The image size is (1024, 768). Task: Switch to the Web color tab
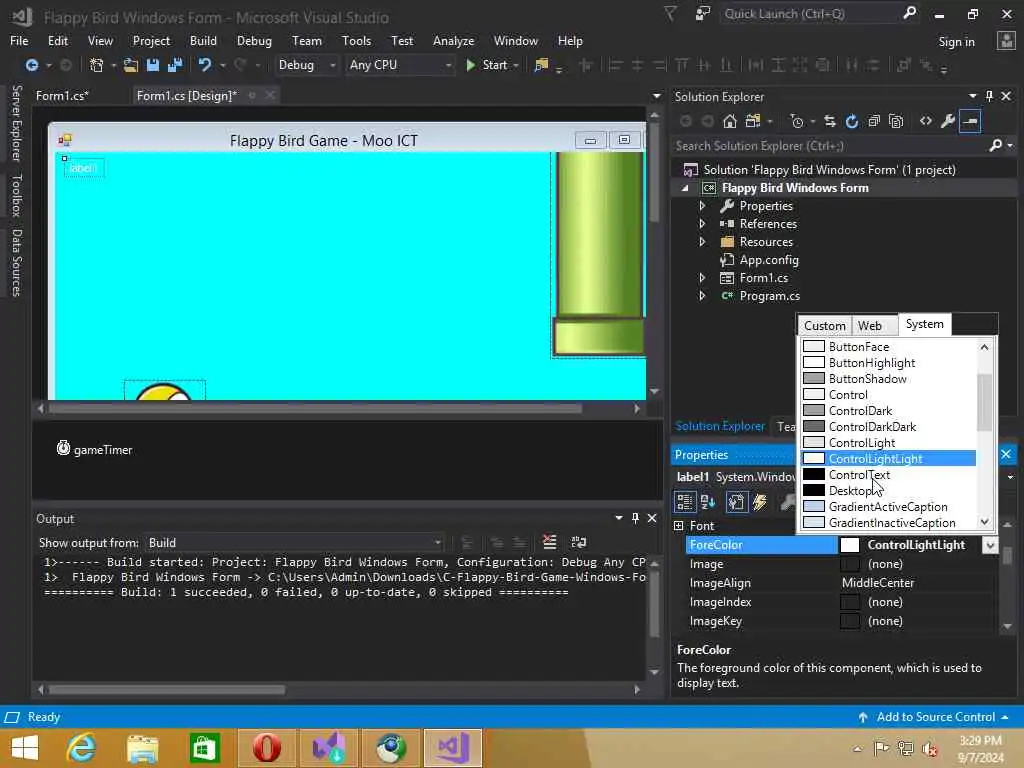point(869,325)
